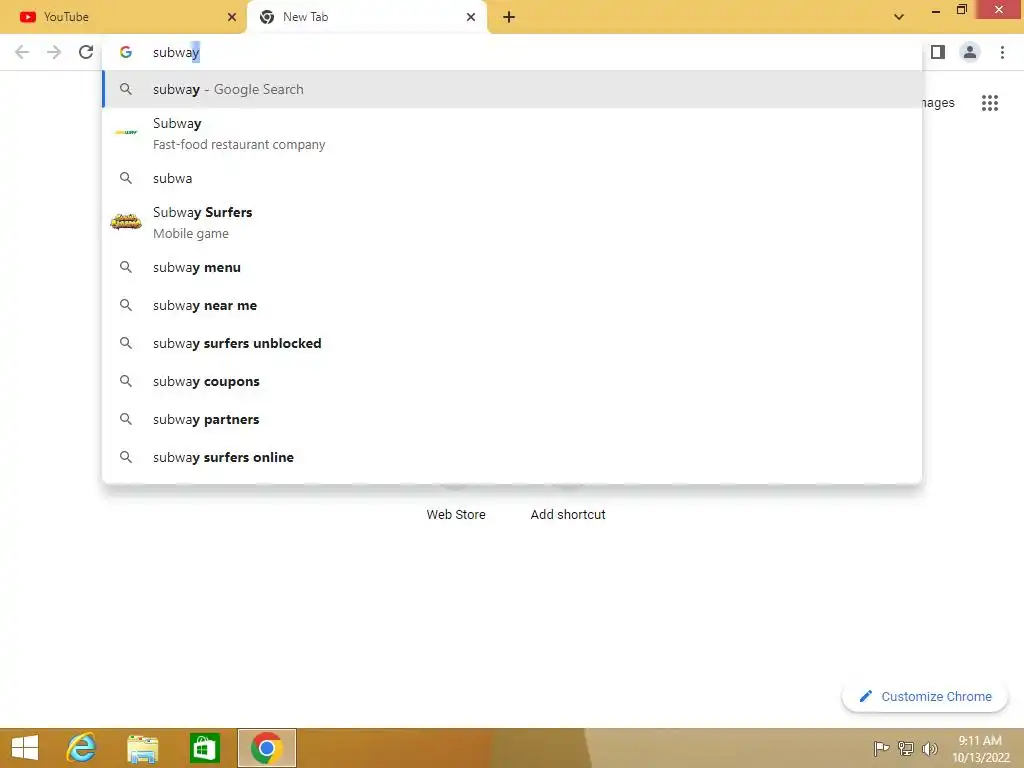The height and width of the screenshot is (768, 1024).
Task: Select 'subway near me' suggestion
Action: pyautogui.click(x=512, y=305)
